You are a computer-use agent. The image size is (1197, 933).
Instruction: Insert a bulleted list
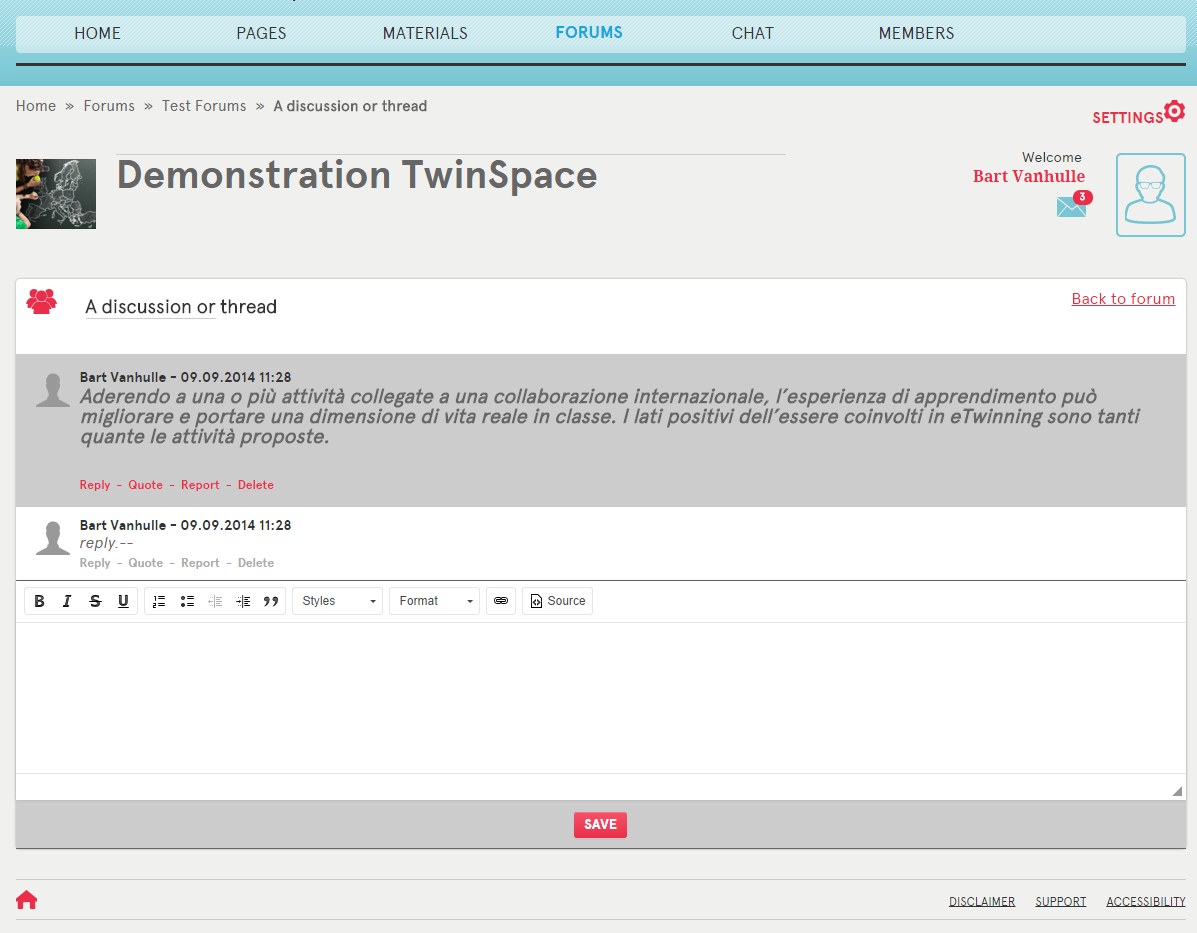pos(187,601)
